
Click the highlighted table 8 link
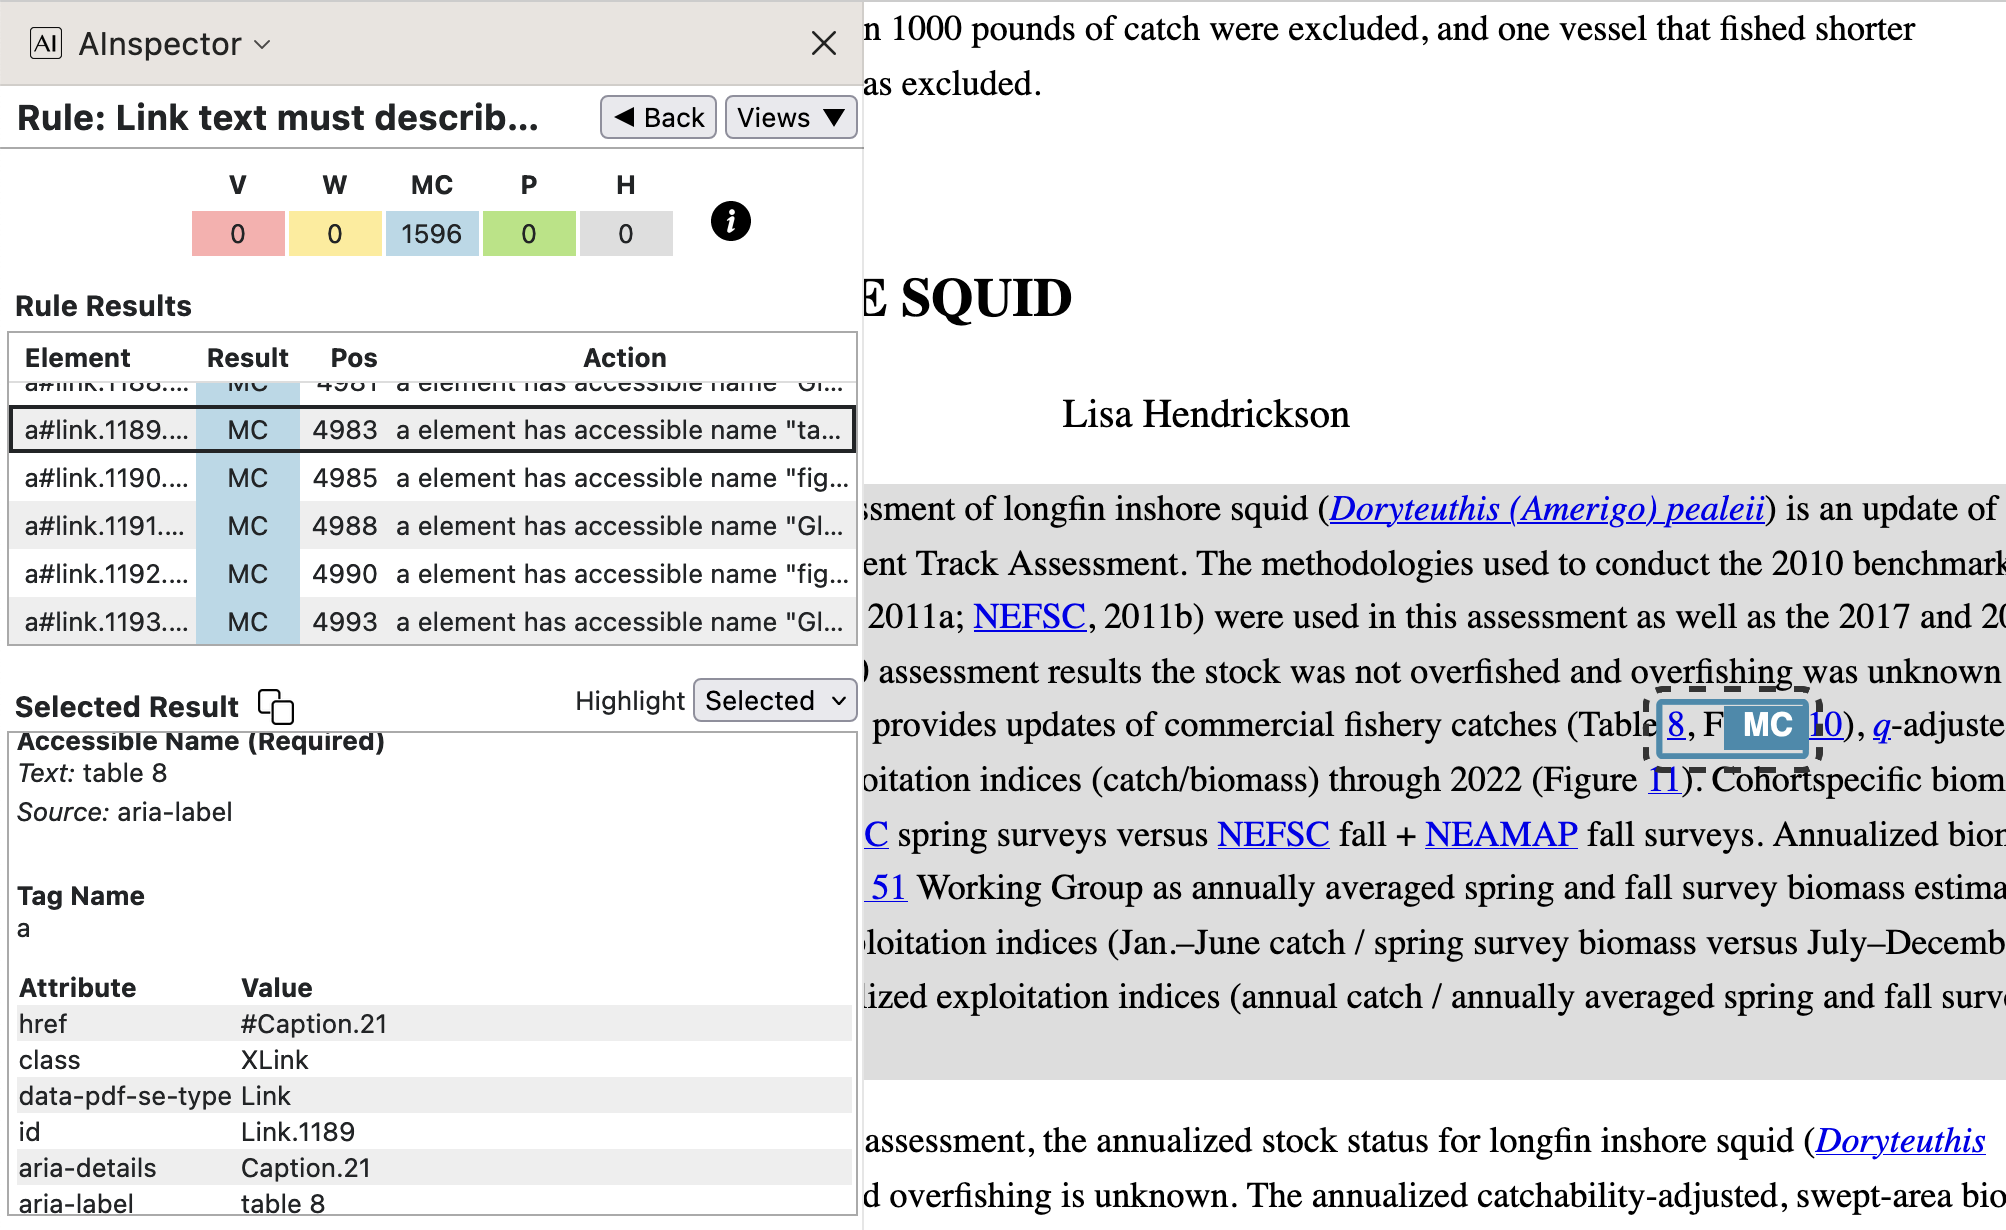click(x=1676, y=725)
